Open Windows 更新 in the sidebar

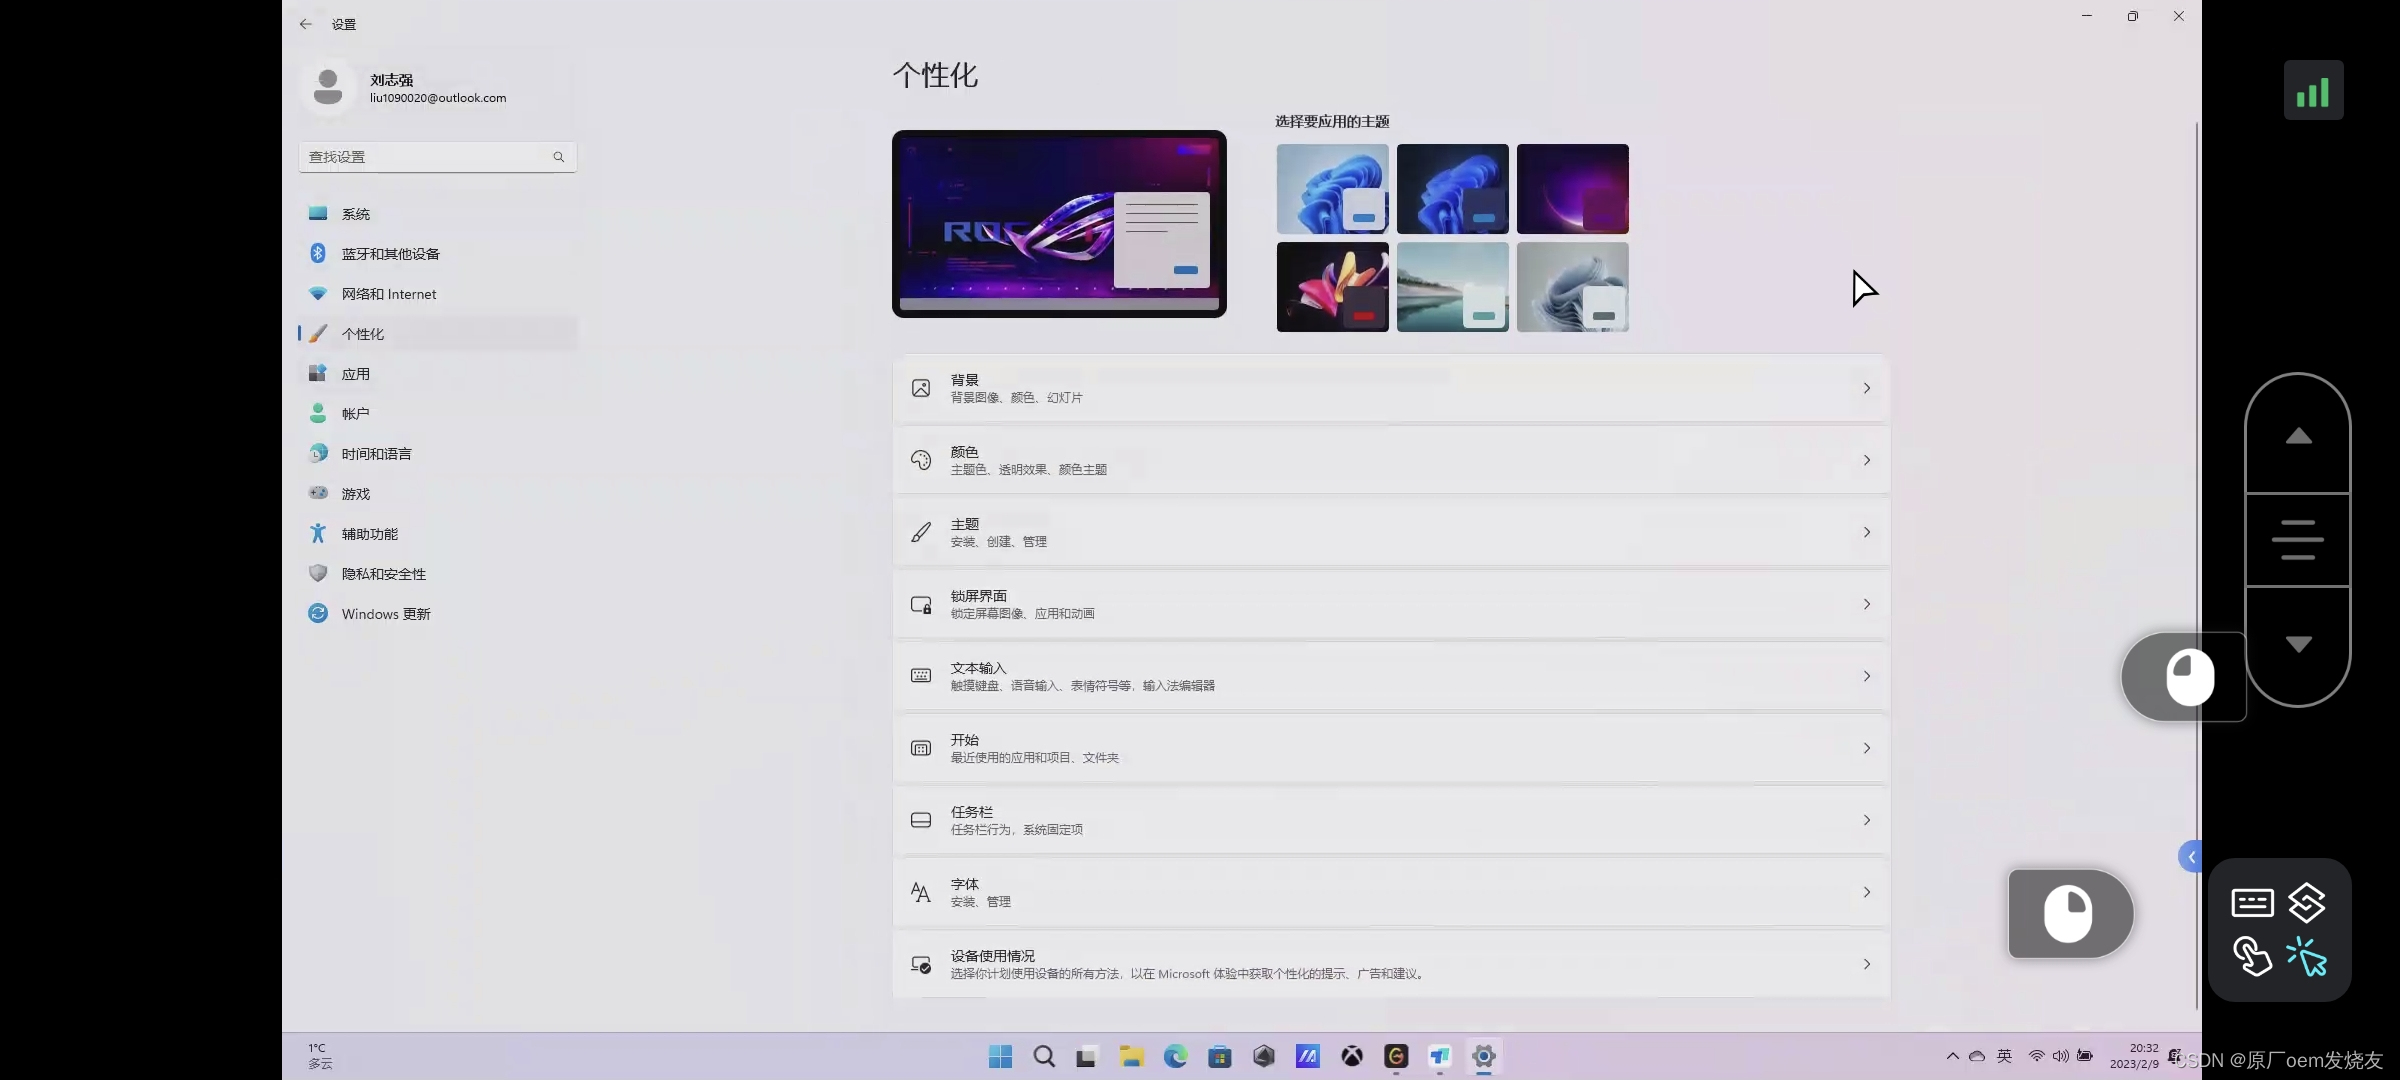[438, 614]
